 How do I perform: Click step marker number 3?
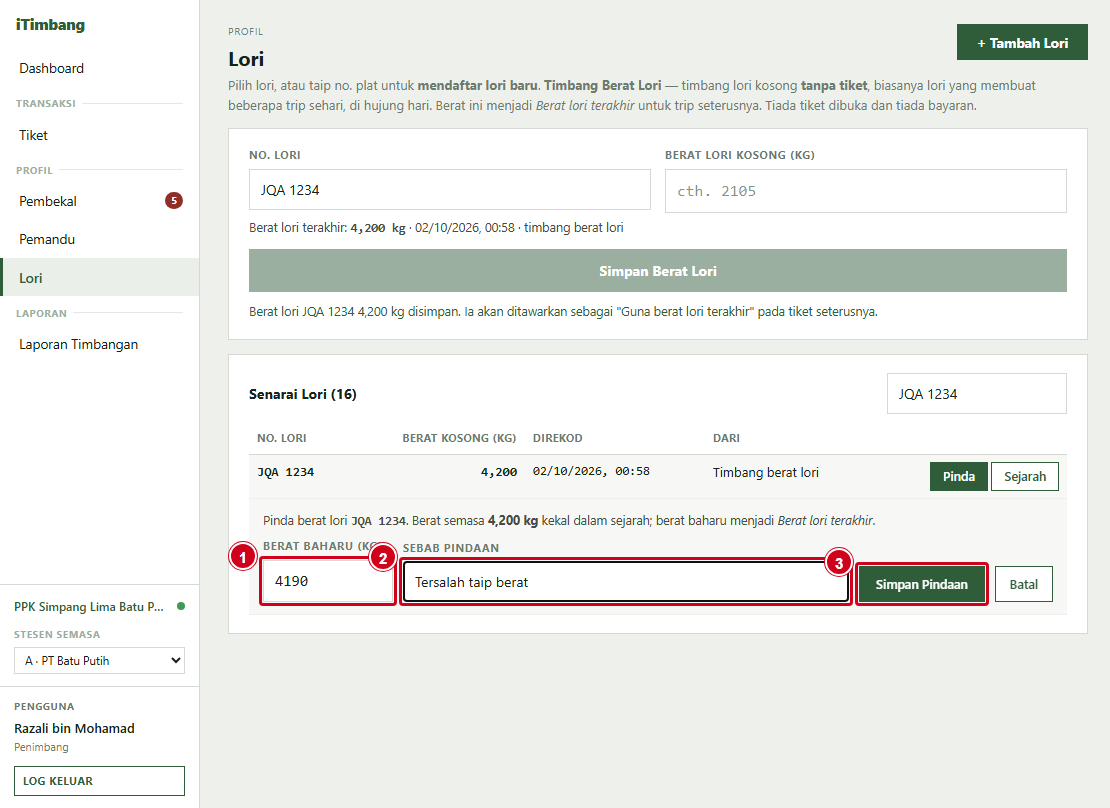839,563
